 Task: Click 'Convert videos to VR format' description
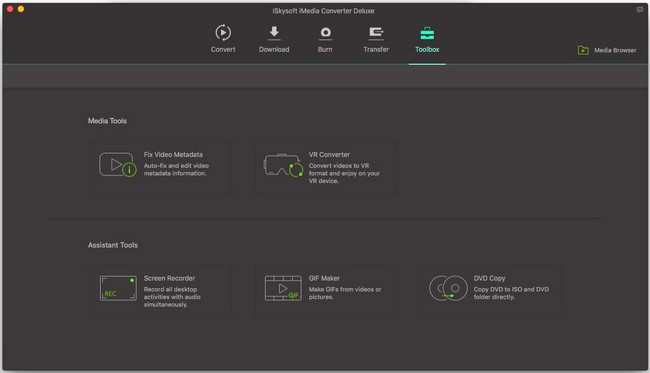click(344, 173)
